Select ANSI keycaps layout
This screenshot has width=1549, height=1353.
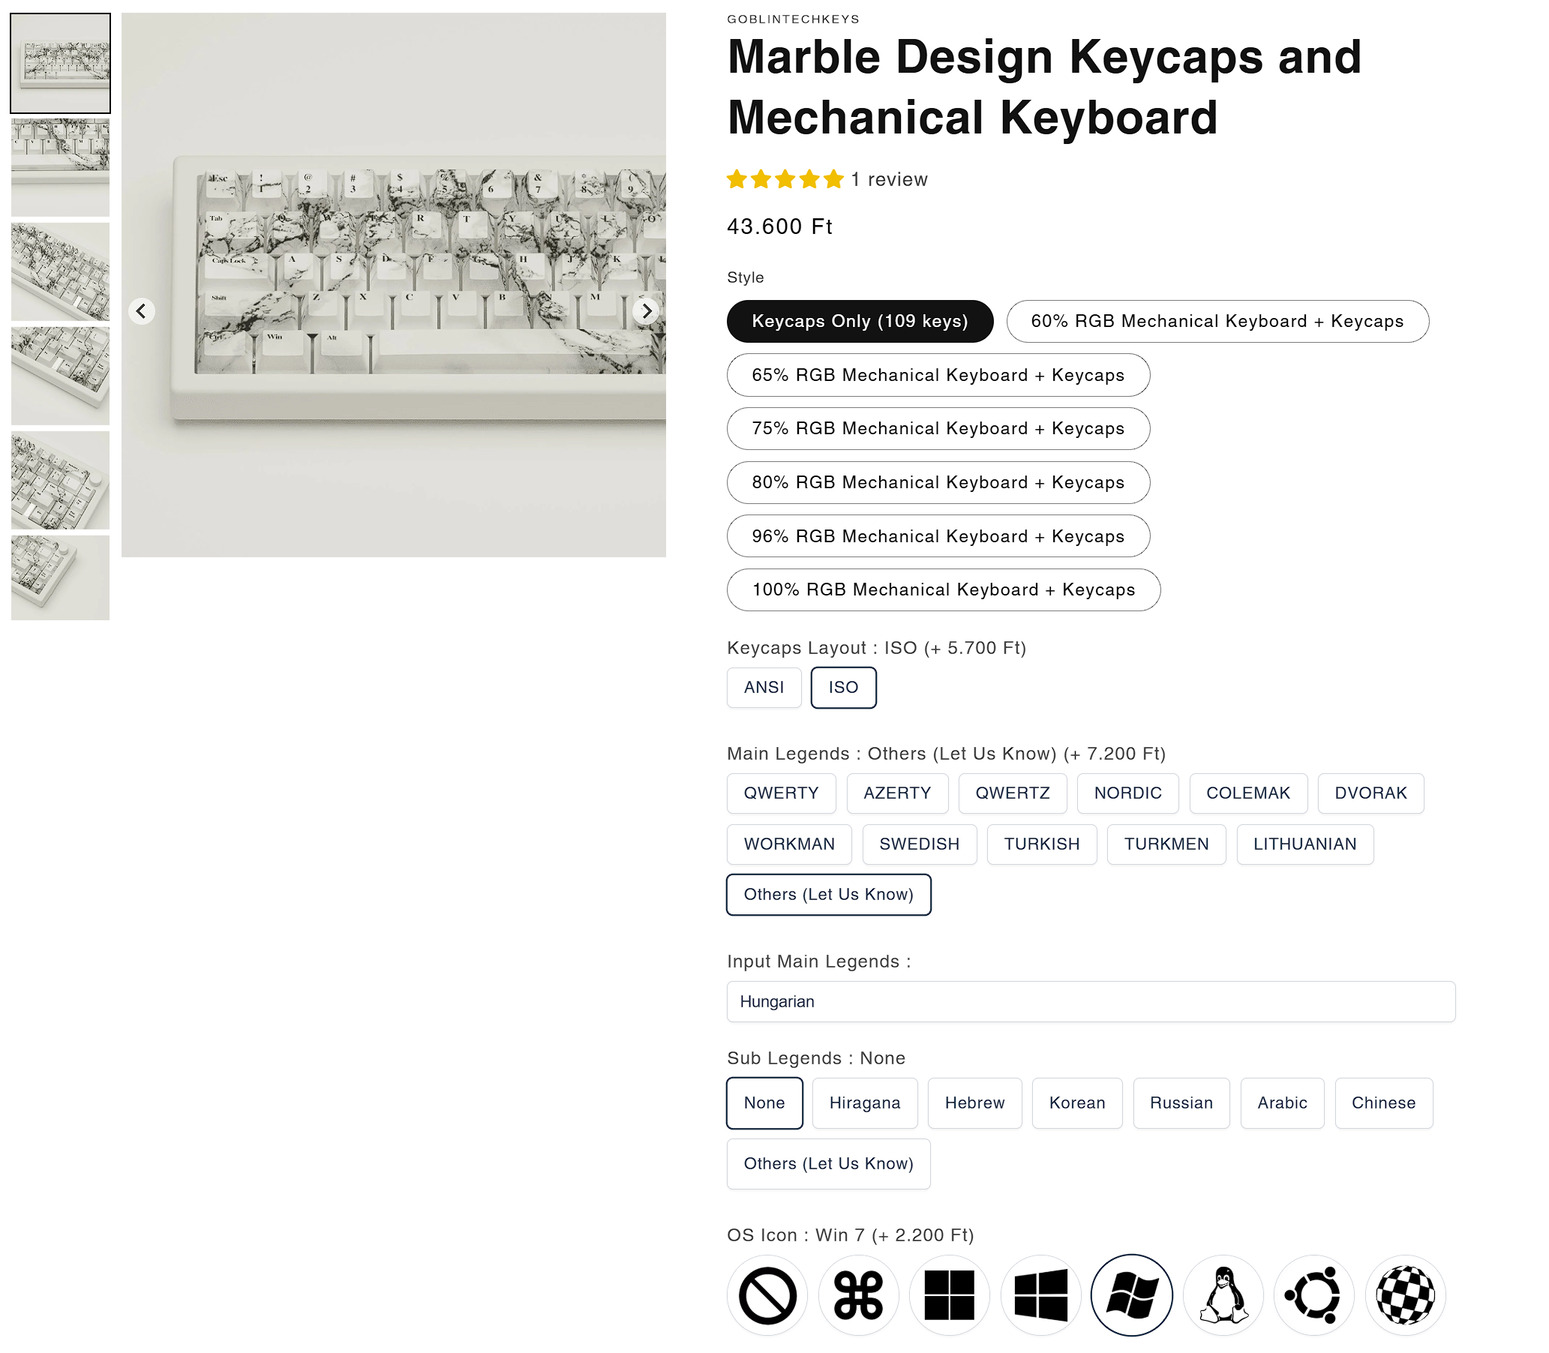pos(764,688)
